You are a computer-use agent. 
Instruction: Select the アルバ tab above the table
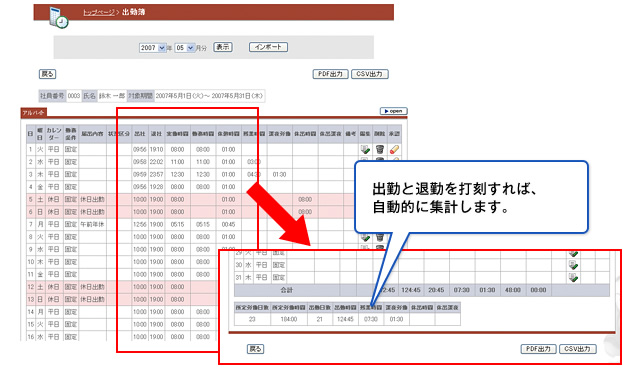(x=33, y=112)
